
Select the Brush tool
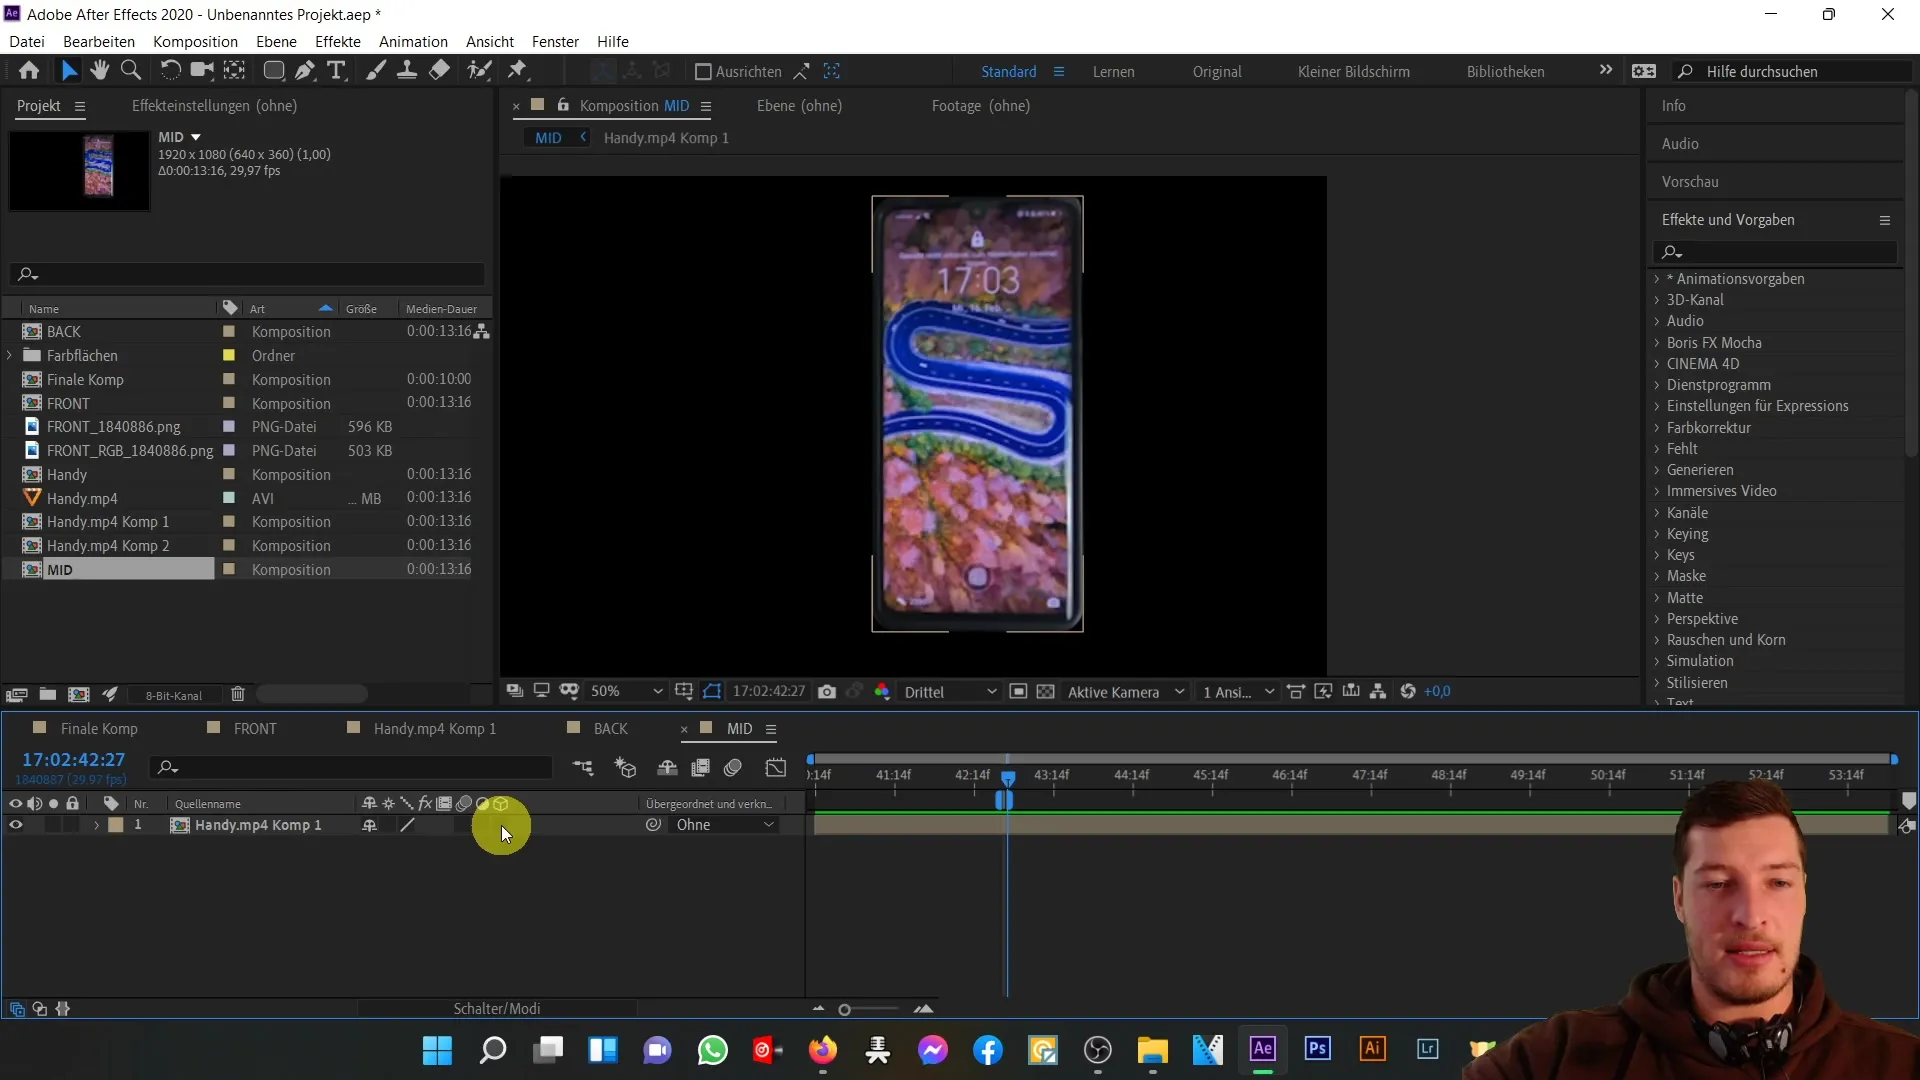click(x=376, y=71)
